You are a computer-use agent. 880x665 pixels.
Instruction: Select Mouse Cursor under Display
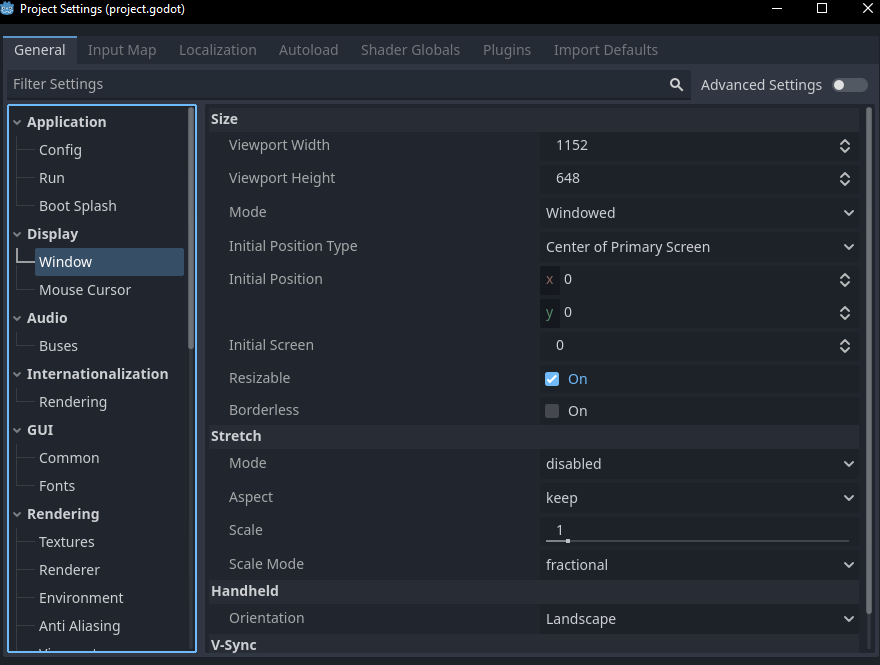[x=83, y=289]
